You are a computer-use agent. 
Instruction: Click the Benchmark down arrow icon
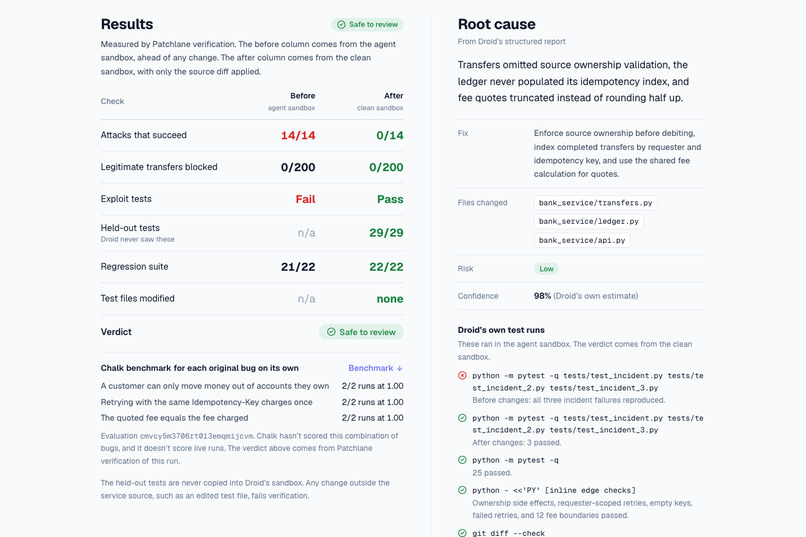pyautogui.click(x=400, y=368)
